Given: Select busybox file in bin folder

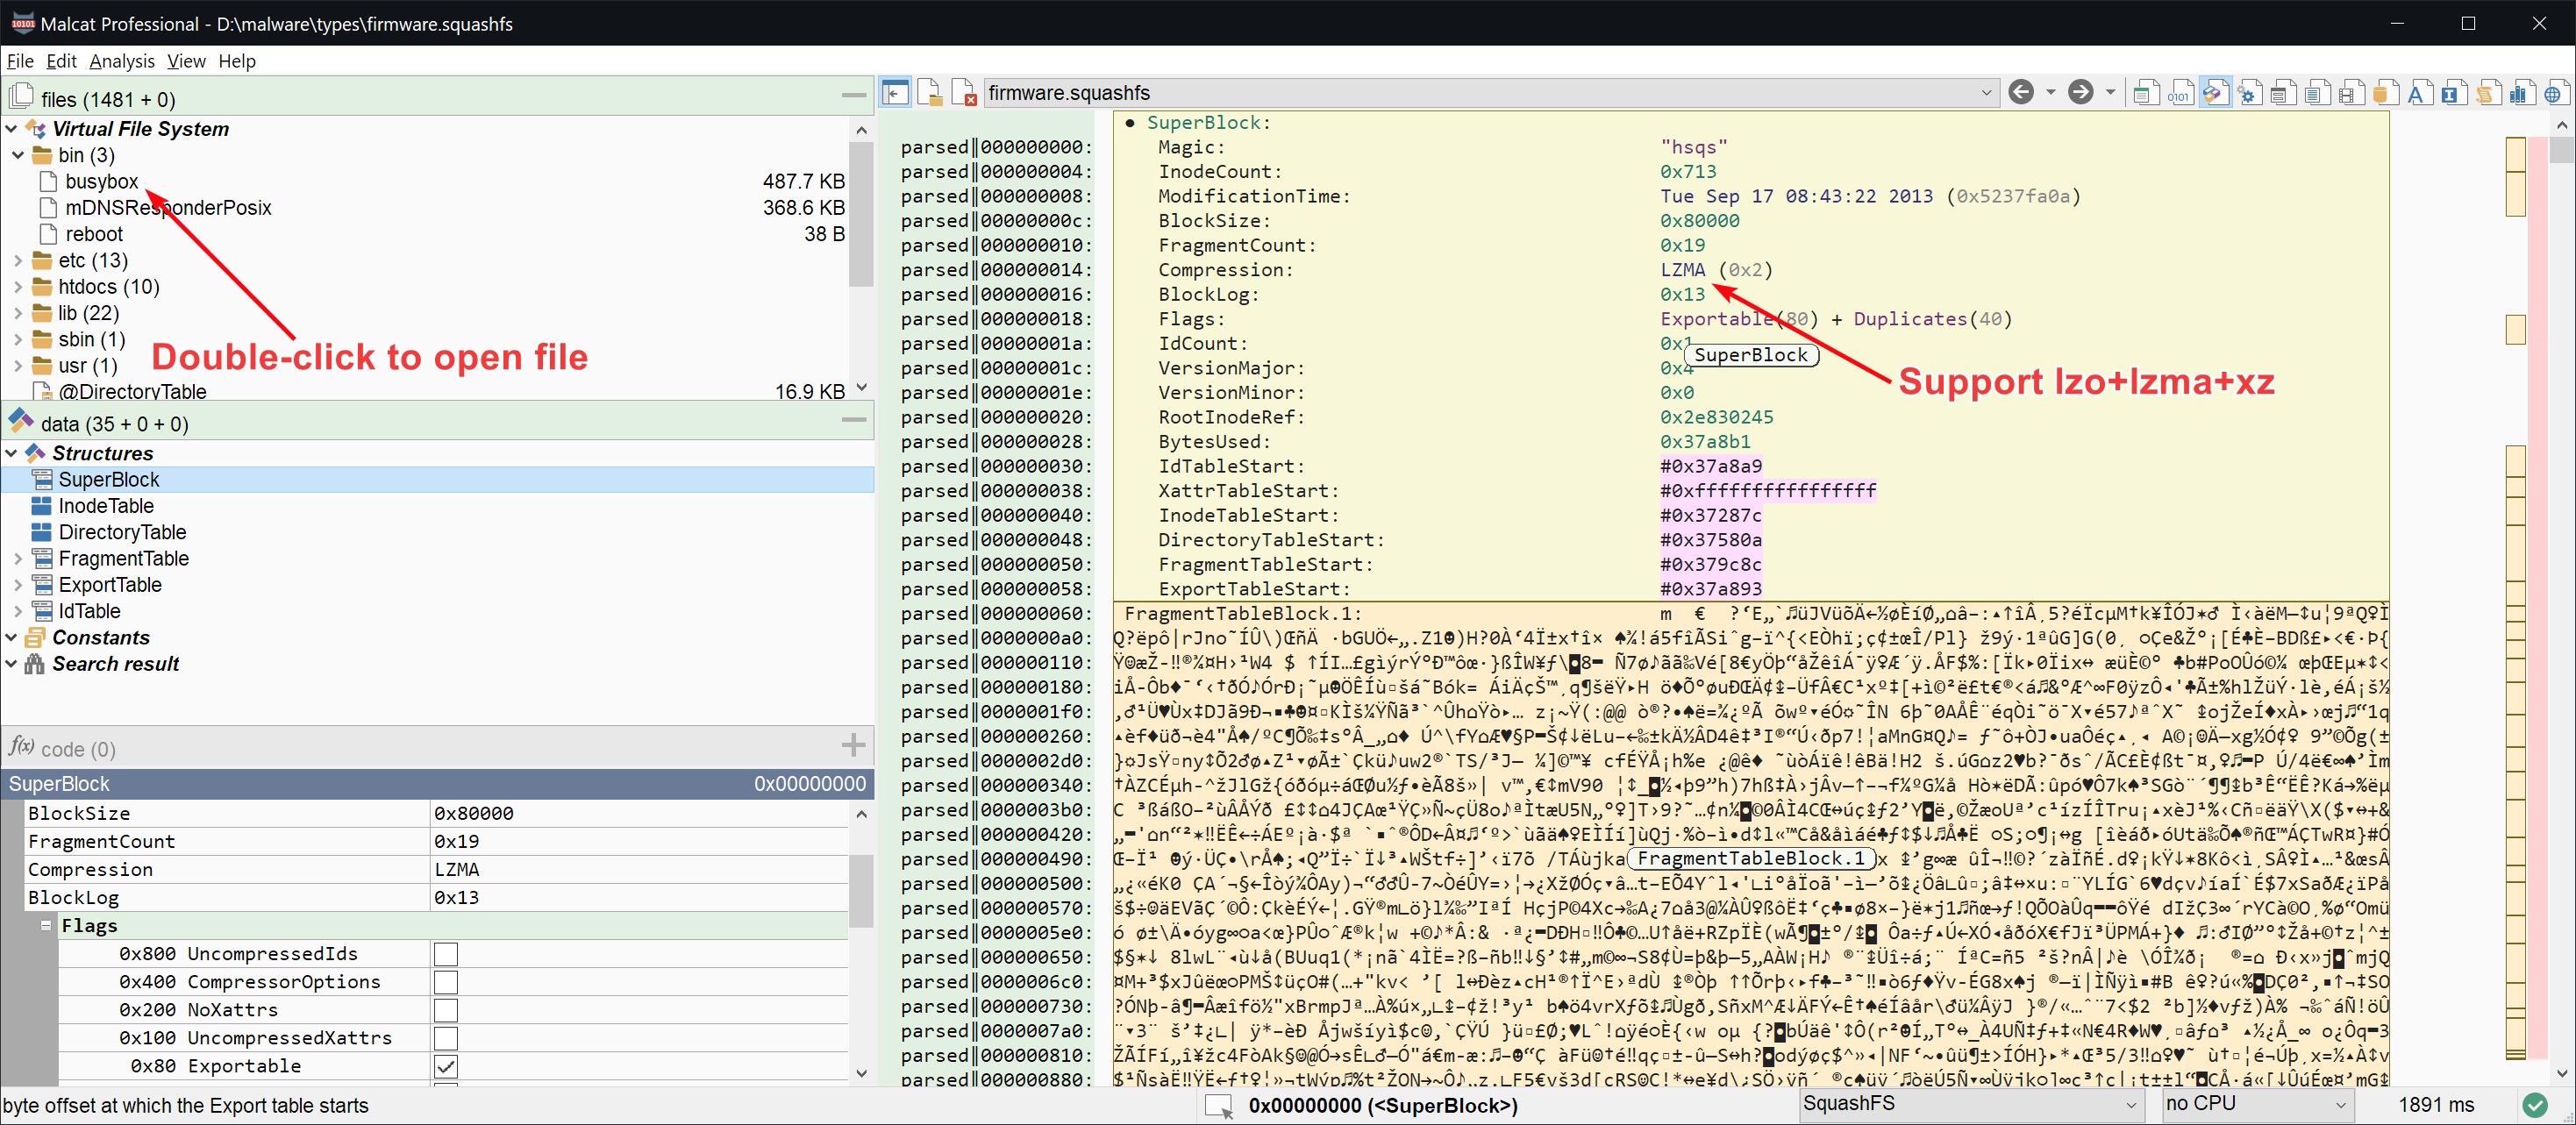Looking at the screenshot, I should (101, 181).
